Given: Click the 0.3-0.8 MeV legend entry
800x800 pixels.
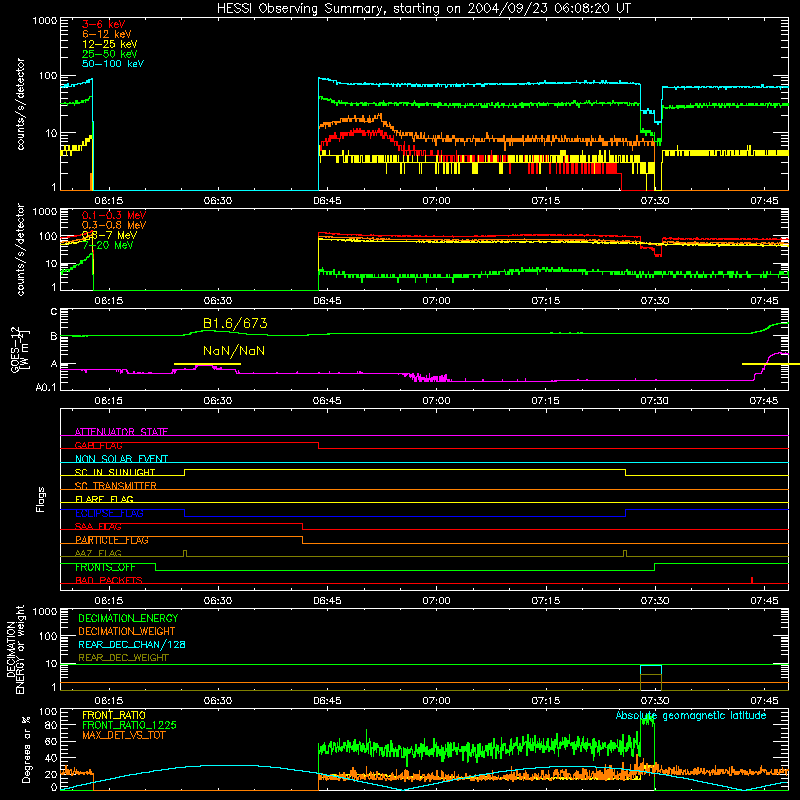Looking at the screenshot, I should tap(114, 225).
